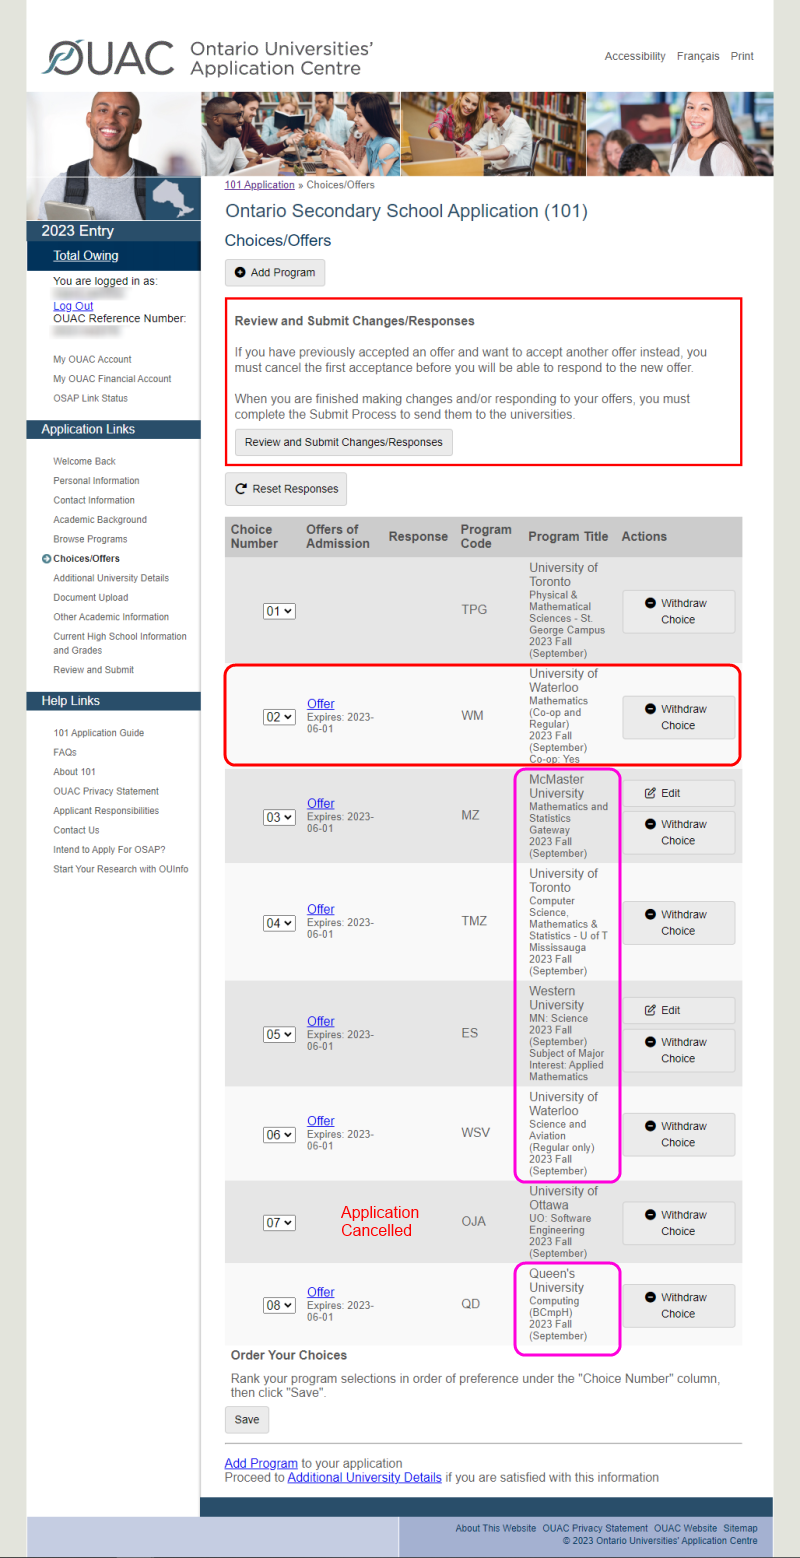Open Start Your Research with OUInfo

120,869
